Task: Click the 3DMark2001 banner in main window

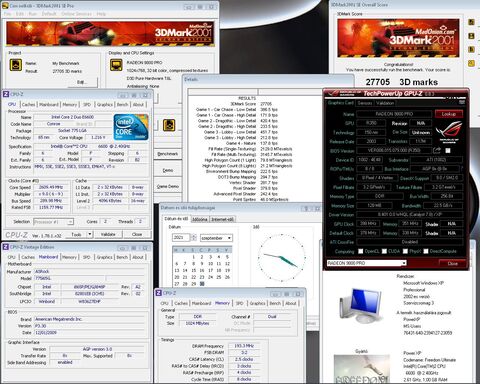Action: [x=109, y=33]
